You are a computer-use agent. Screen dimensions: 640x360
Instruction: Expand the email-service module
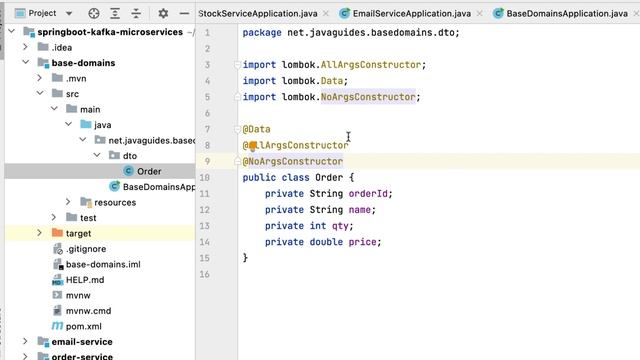pos(25,342)
